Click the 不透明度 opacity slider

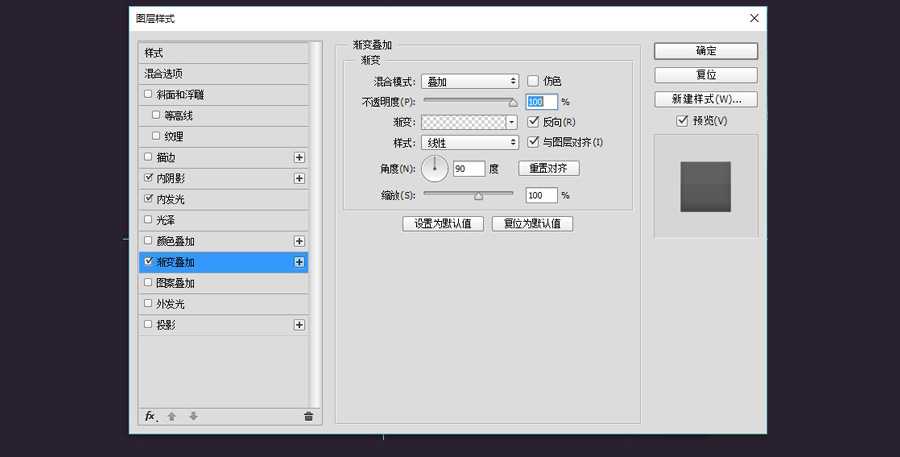click(x=468, y=101)
